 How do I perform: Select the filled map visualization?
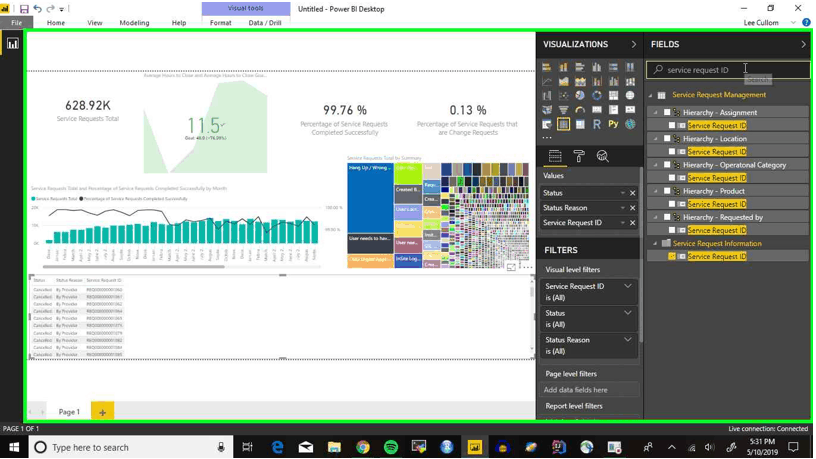(546, 110)
